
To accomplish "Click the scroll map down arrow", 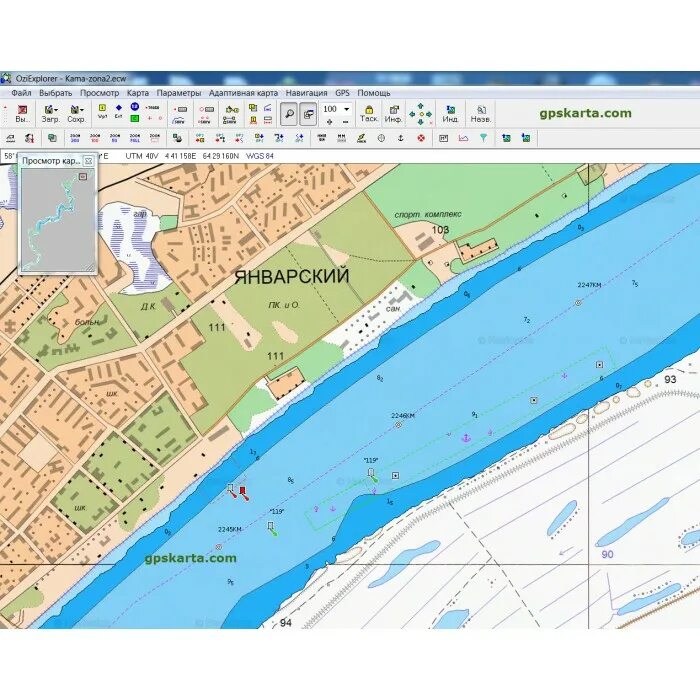I will (x=421, y=122).
